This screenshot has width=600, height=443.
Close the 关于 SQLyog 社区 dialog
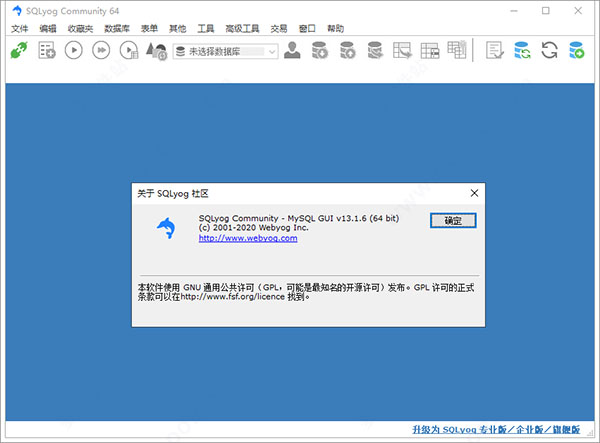474,193
